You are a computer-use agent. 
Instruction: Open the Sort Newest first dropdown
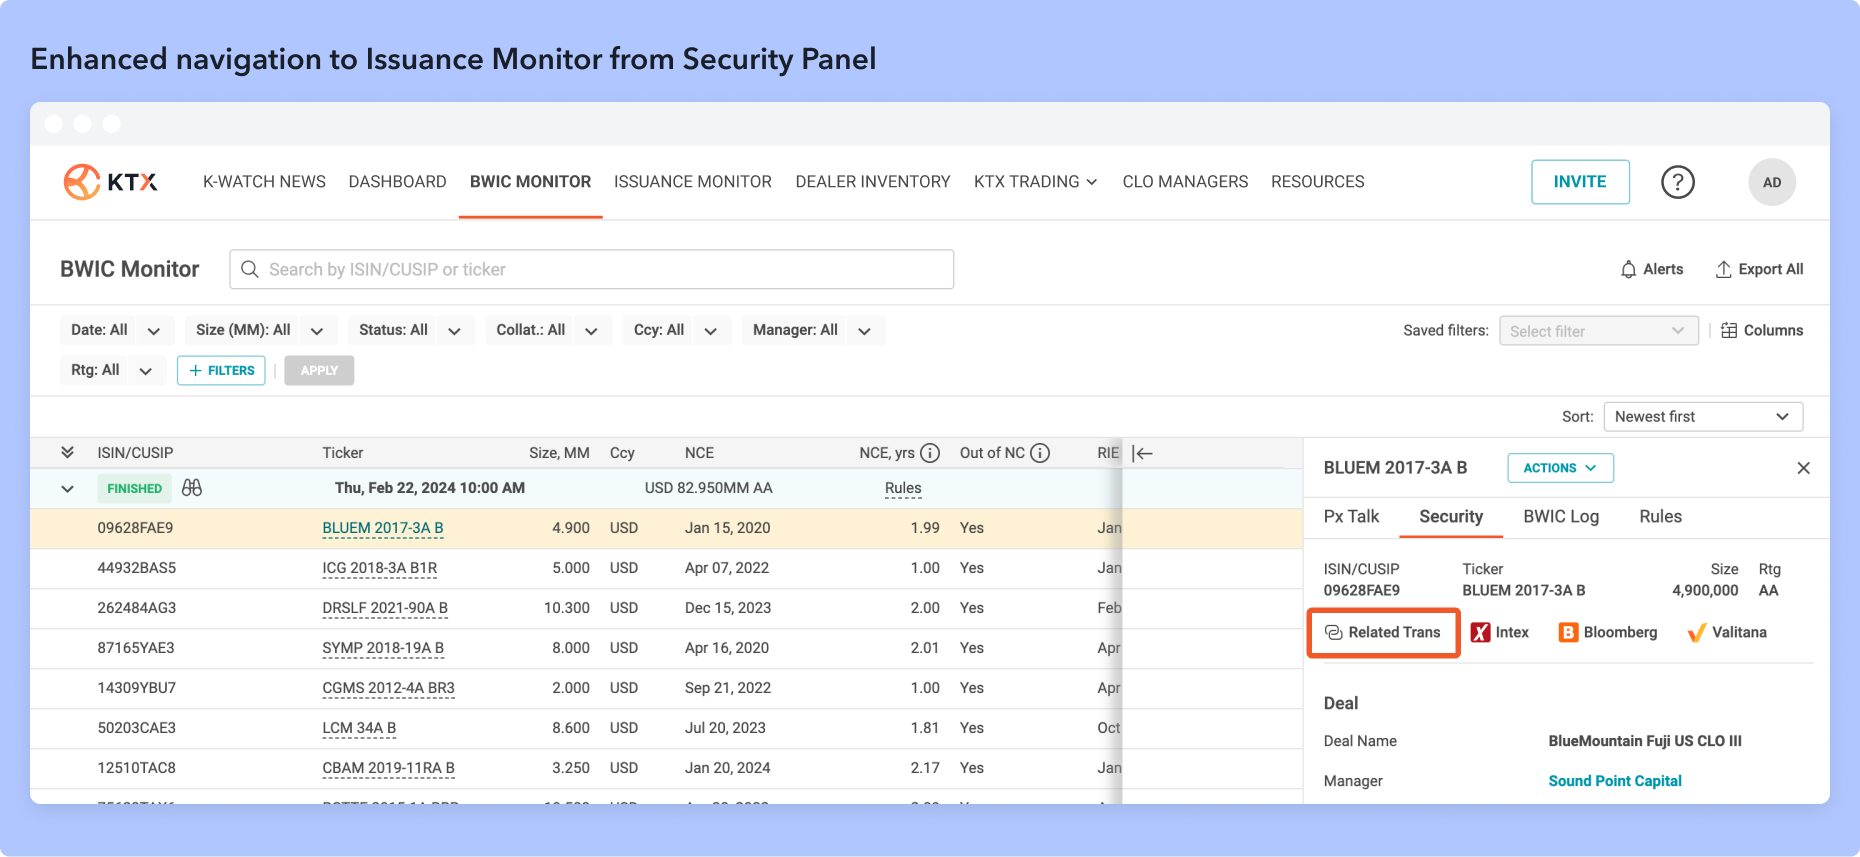point(1703,417)
